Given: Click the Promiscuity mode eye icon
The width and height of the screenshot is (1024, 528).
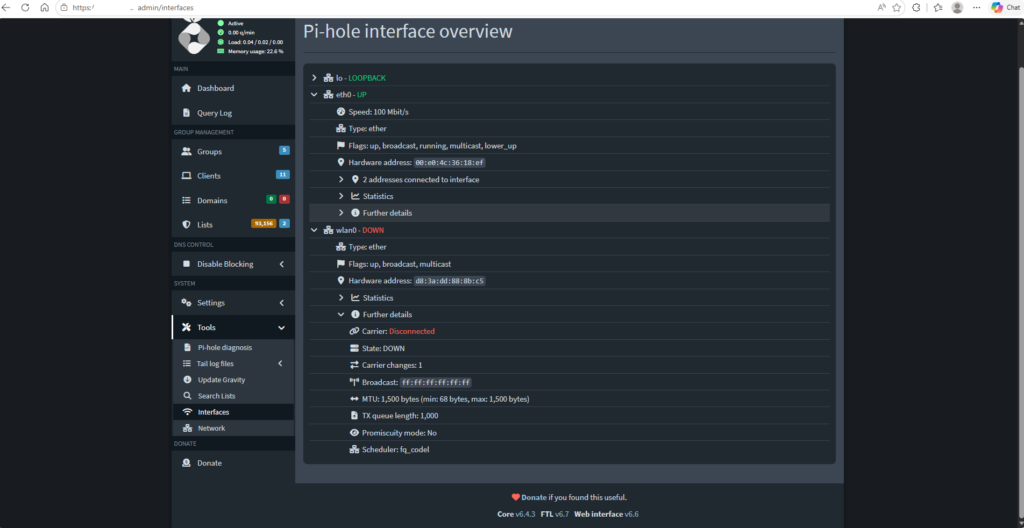Looking at the screenshot, I should pyautogui.click(x=355, y=433).
